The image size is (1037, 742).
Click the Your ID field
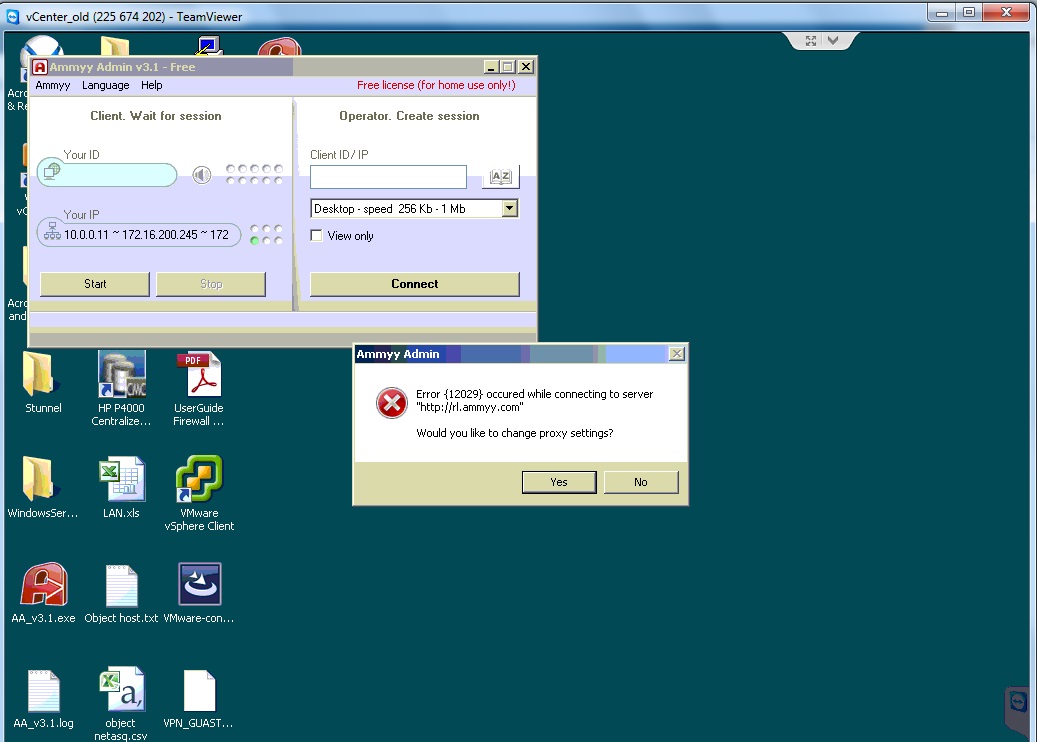point(107,175)
